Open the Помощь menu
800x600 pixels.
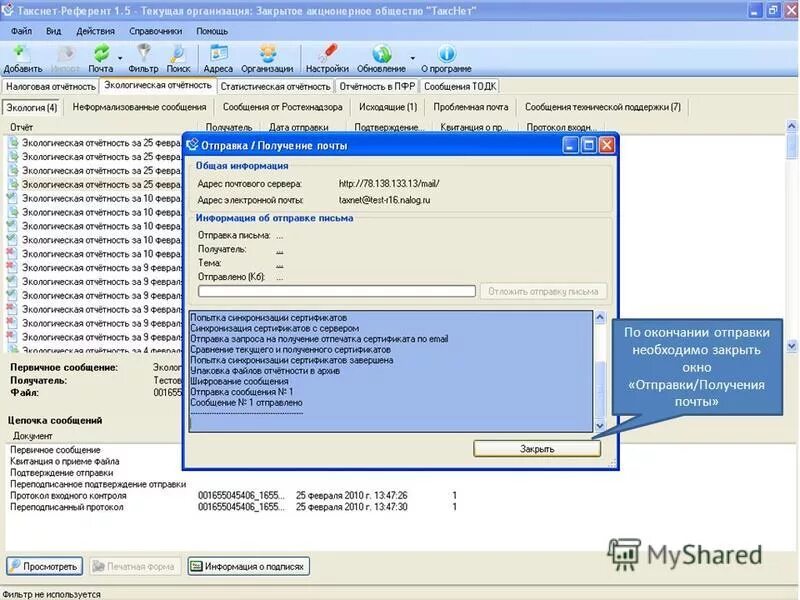[212, 31]
